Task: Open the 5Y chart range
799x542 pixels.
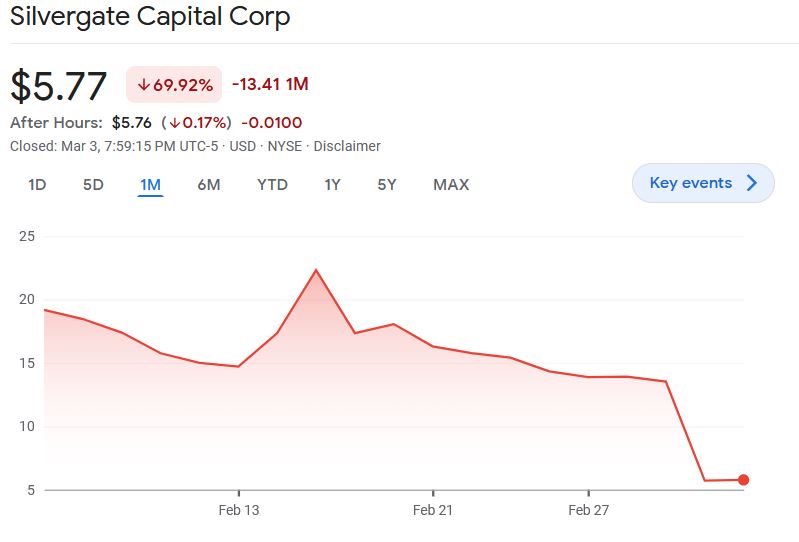Action: [387, 184]
